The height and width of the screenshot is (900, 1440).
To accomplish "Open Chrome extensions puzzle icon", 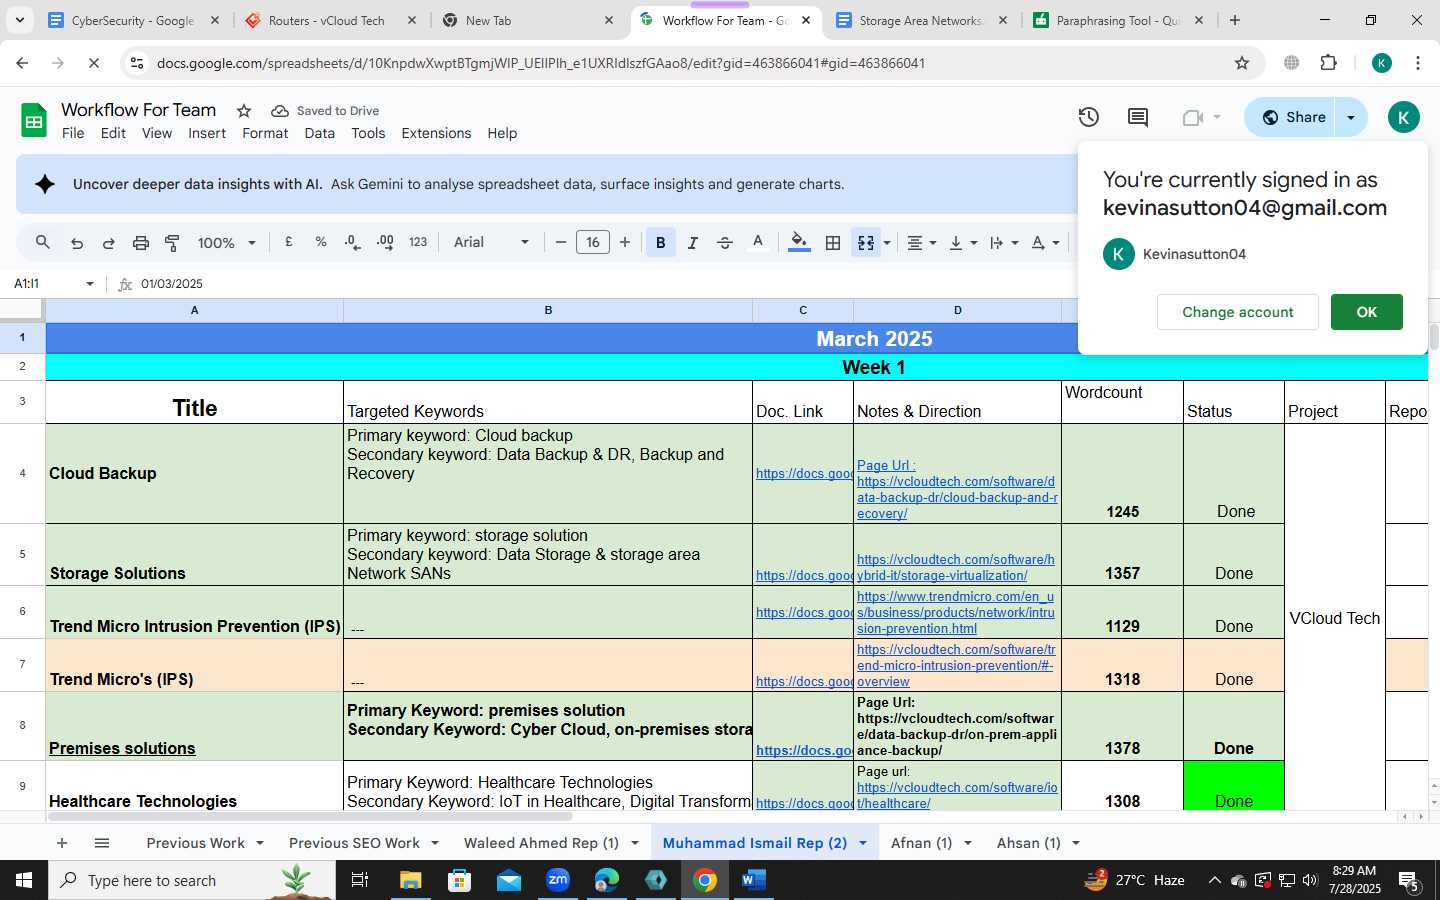I will (1328, 63).
